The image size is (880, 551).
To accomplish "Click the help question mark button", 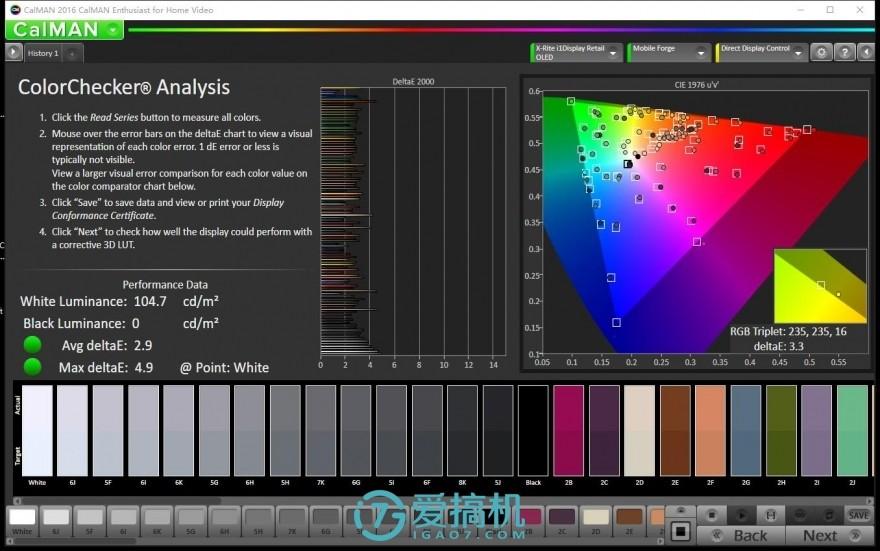I will pyautogui.click(x=845, y=53).
